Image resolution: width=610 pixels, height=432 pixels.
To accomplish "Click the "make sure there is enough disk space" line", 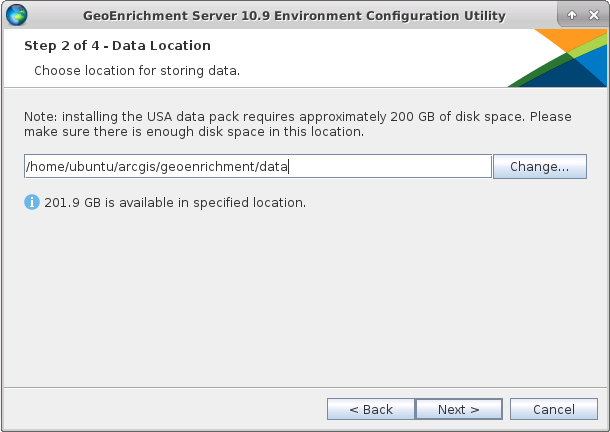I will (193, 132).
